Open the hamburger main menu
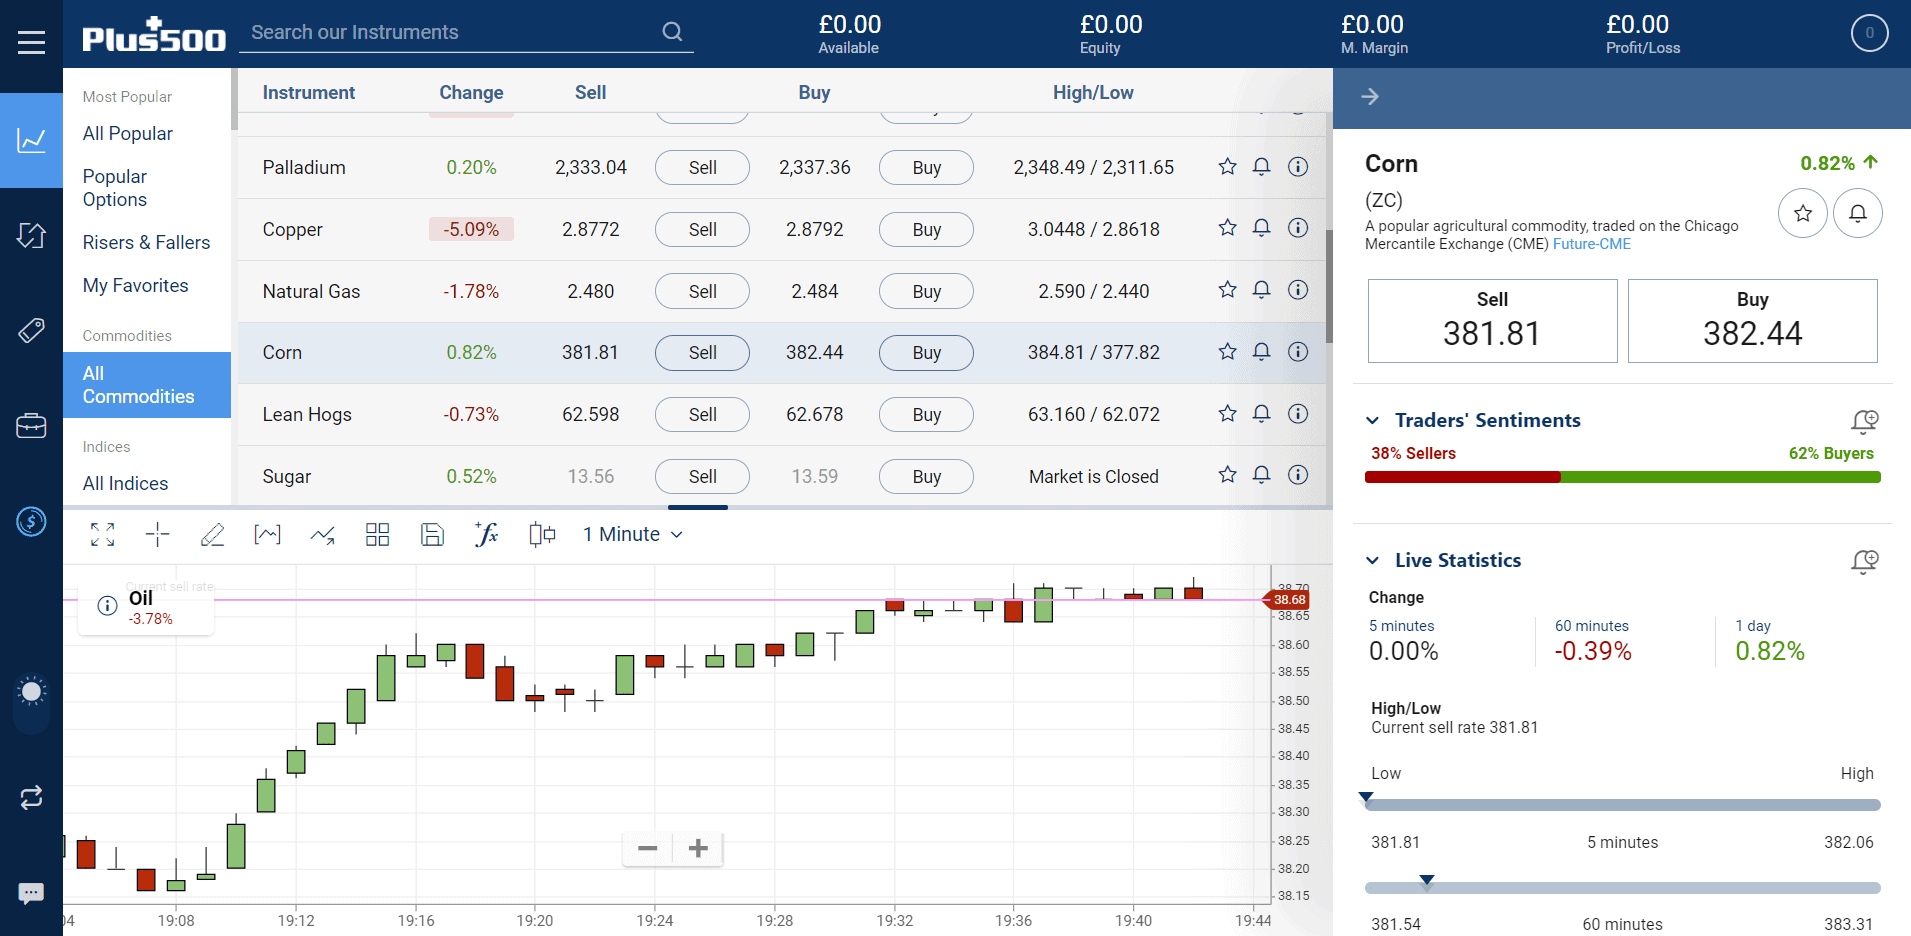Image resolution: width=1911 pixels, height=936 pixels. tap(31, 42)
